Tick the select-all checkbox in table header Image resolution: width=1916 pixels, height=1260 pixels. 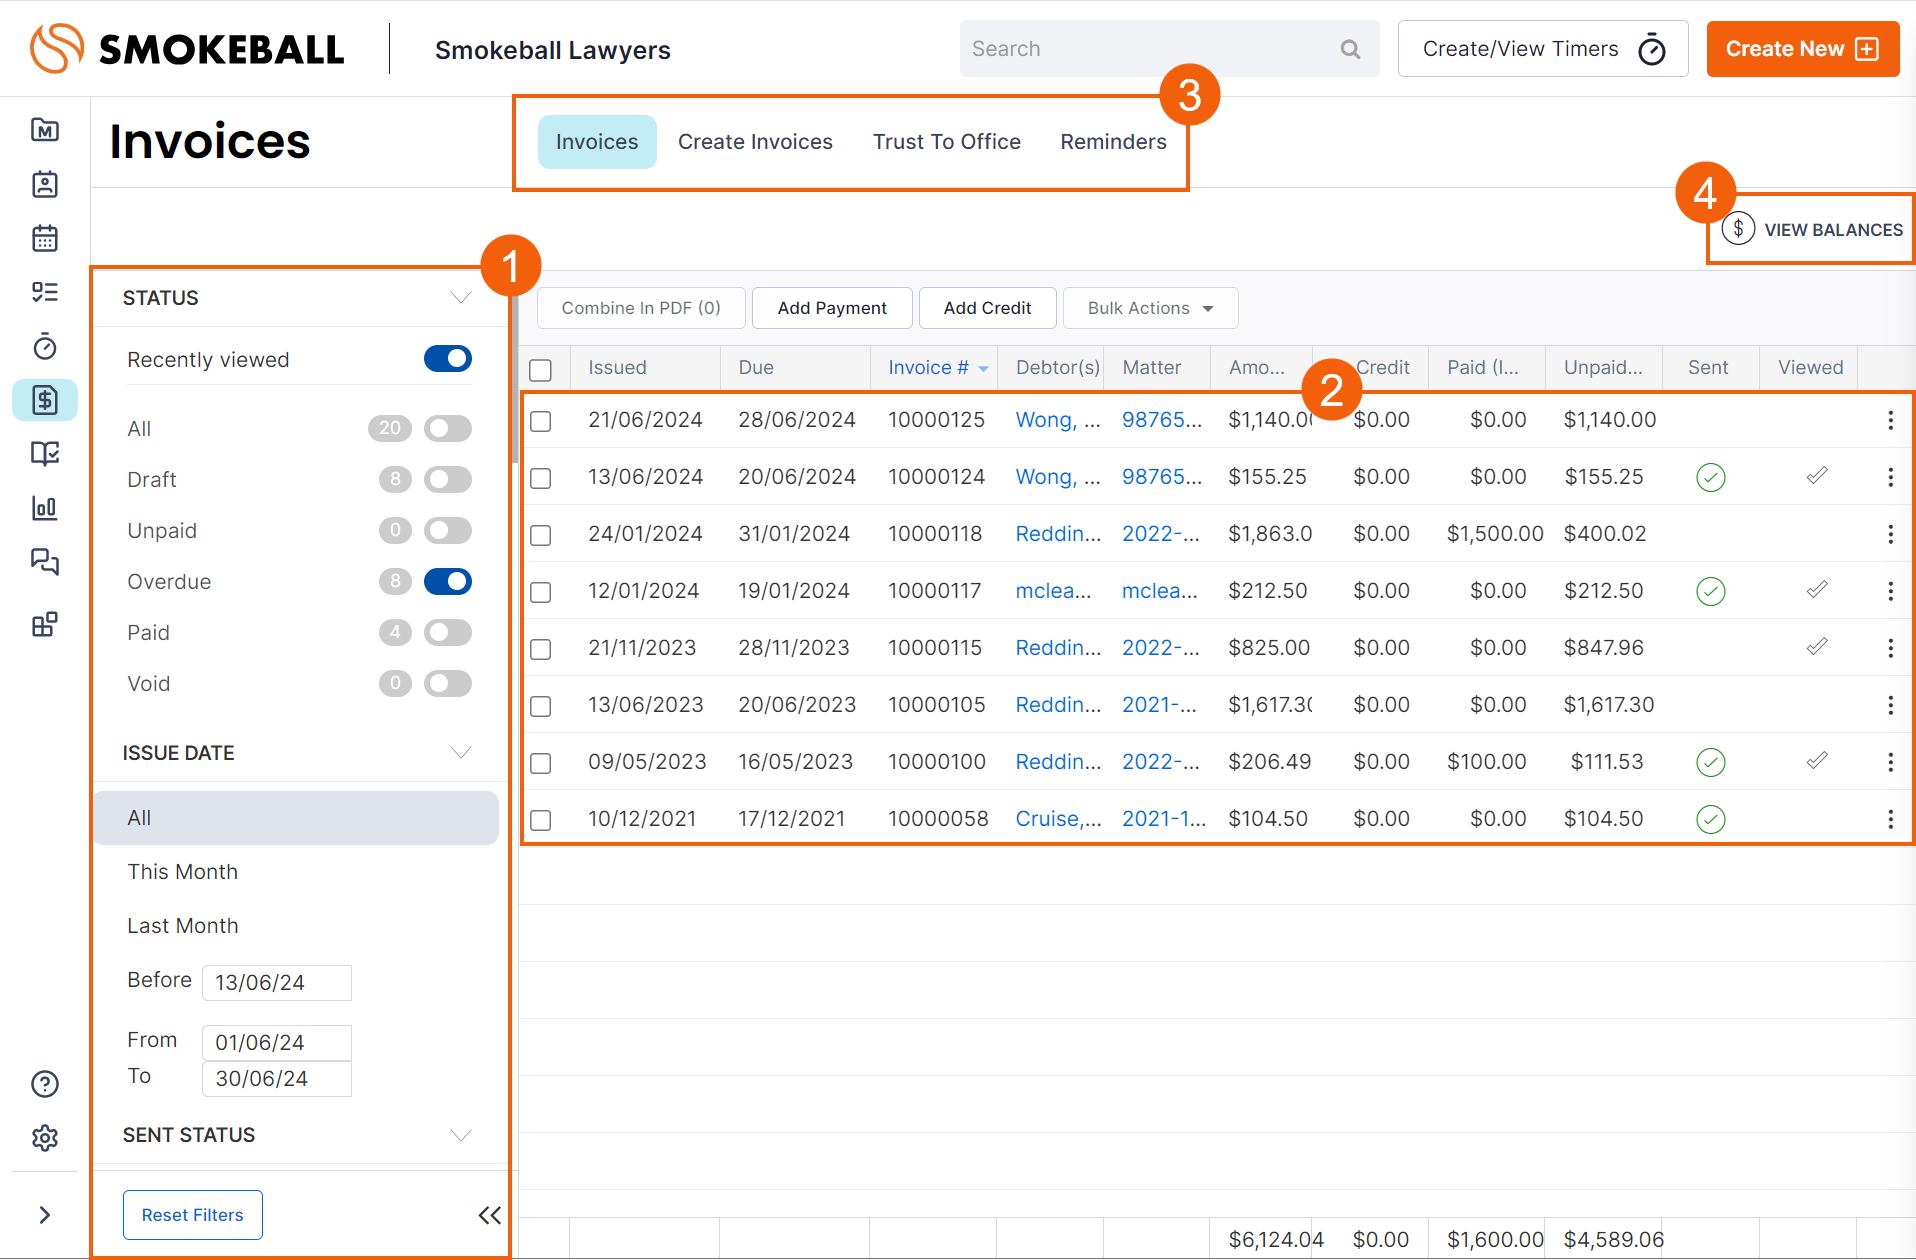[541, 370]
